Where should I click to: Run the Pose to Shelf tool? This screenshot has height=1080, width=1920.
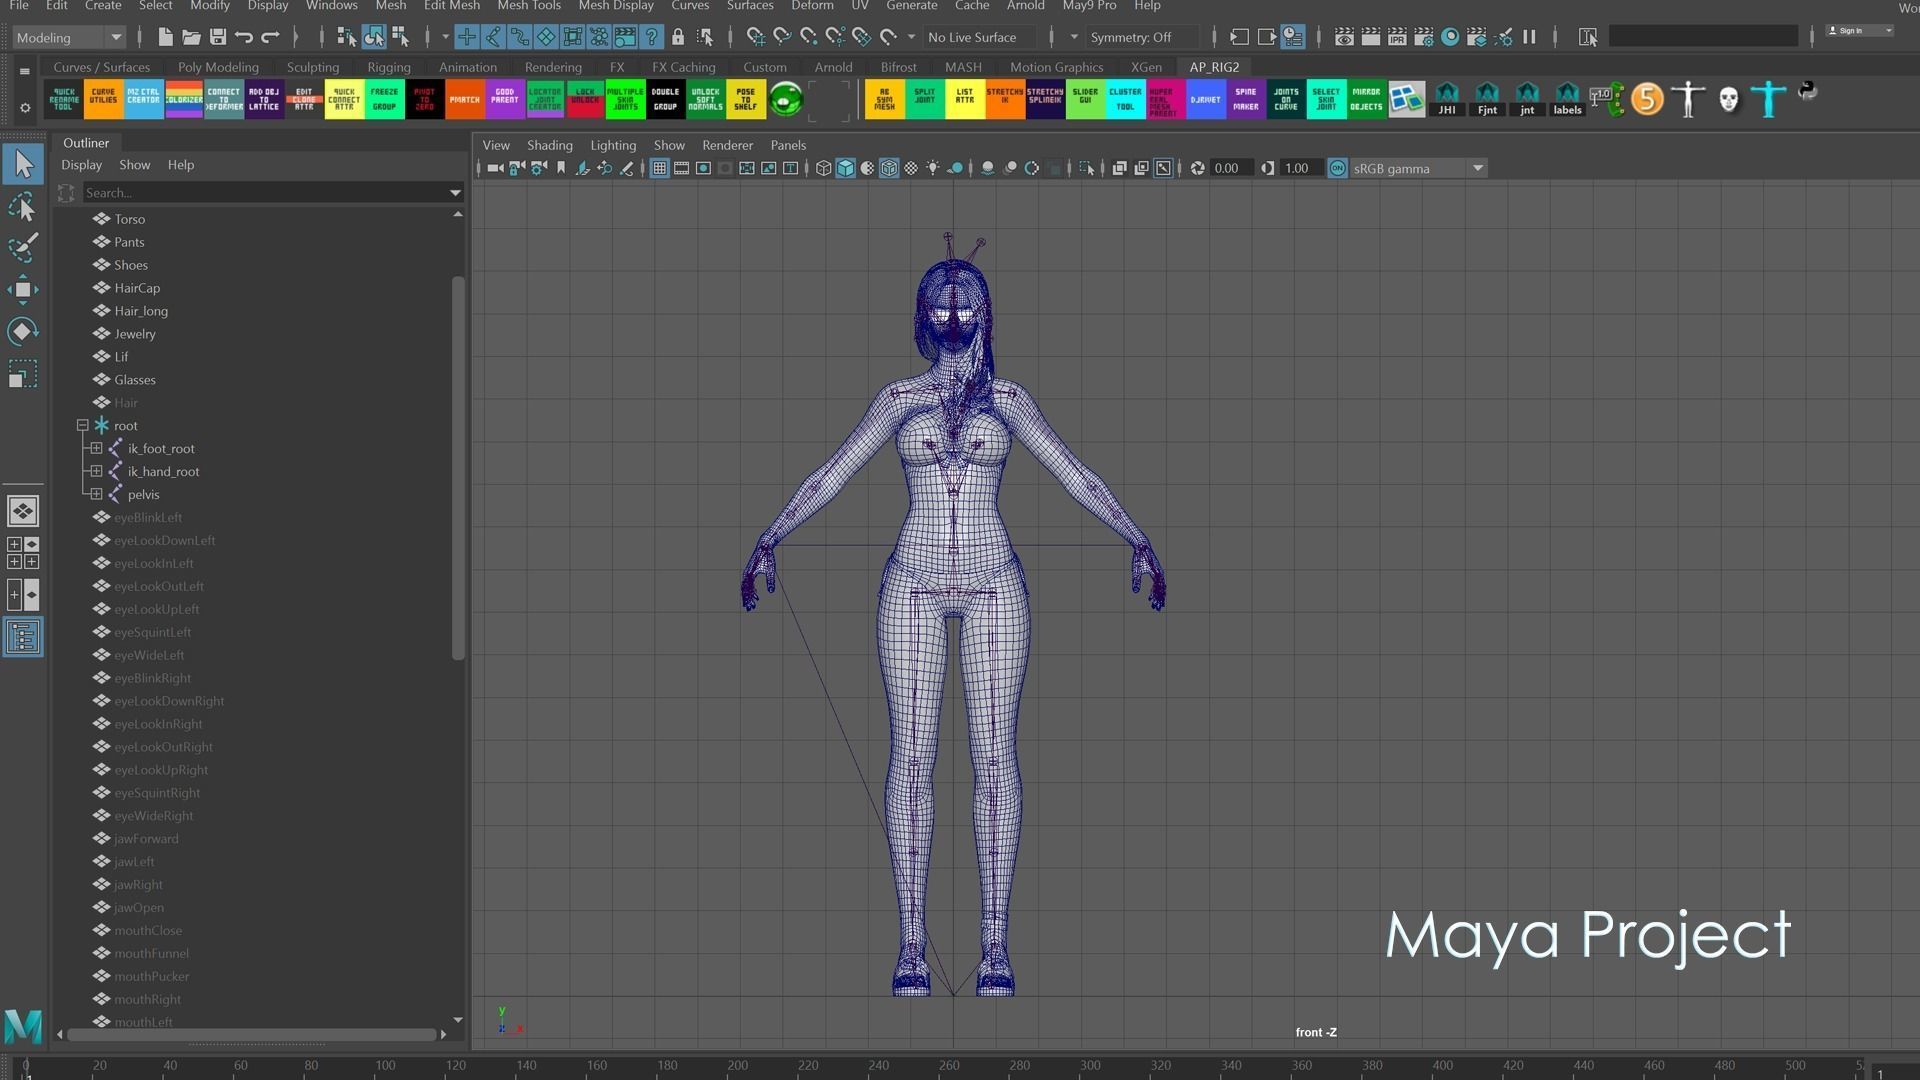[746, 99]
